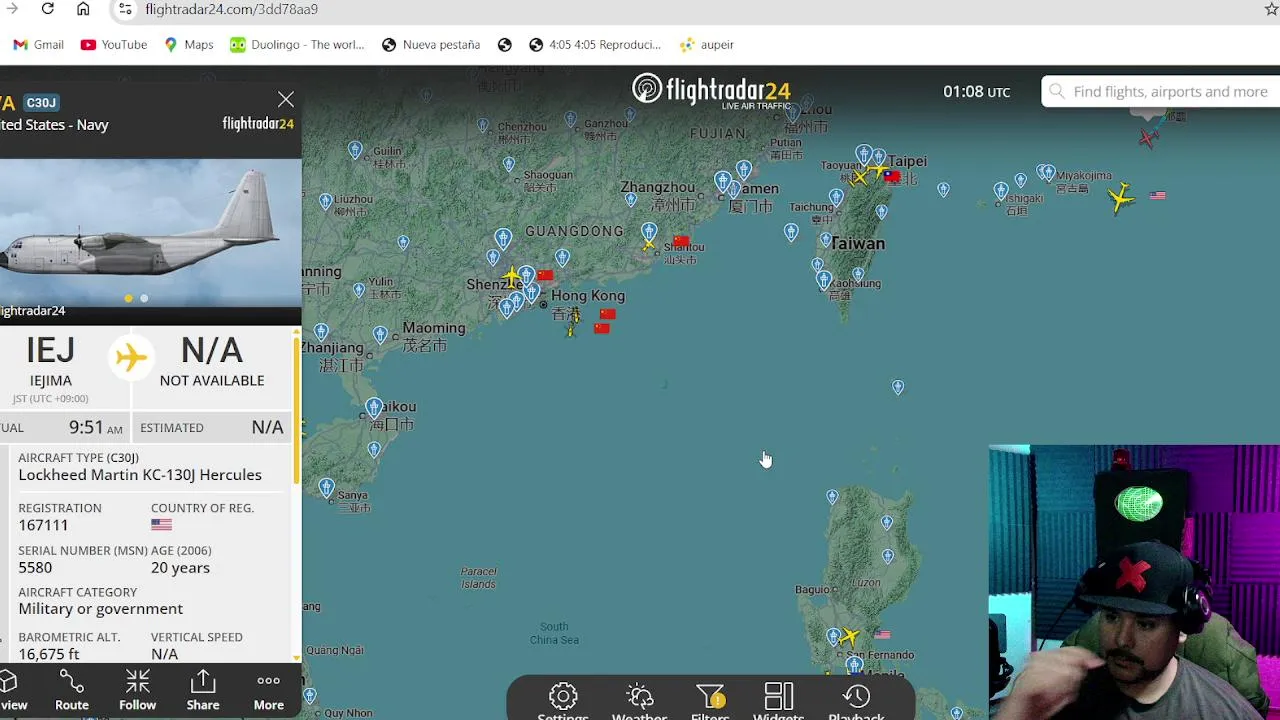Follow the selected aircraft
Image resolution: width=1280 pixels, height=720 pixels.
pos(137,690)
